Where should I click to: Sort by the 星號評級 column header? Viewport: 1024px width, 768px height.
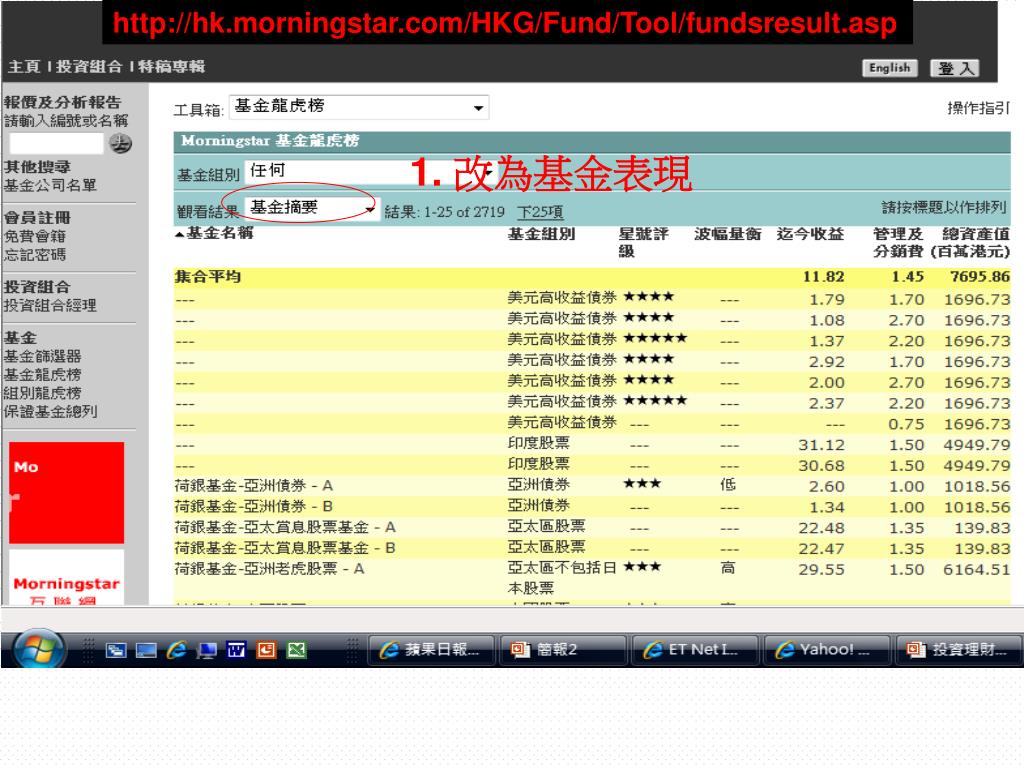coord(643,242)
